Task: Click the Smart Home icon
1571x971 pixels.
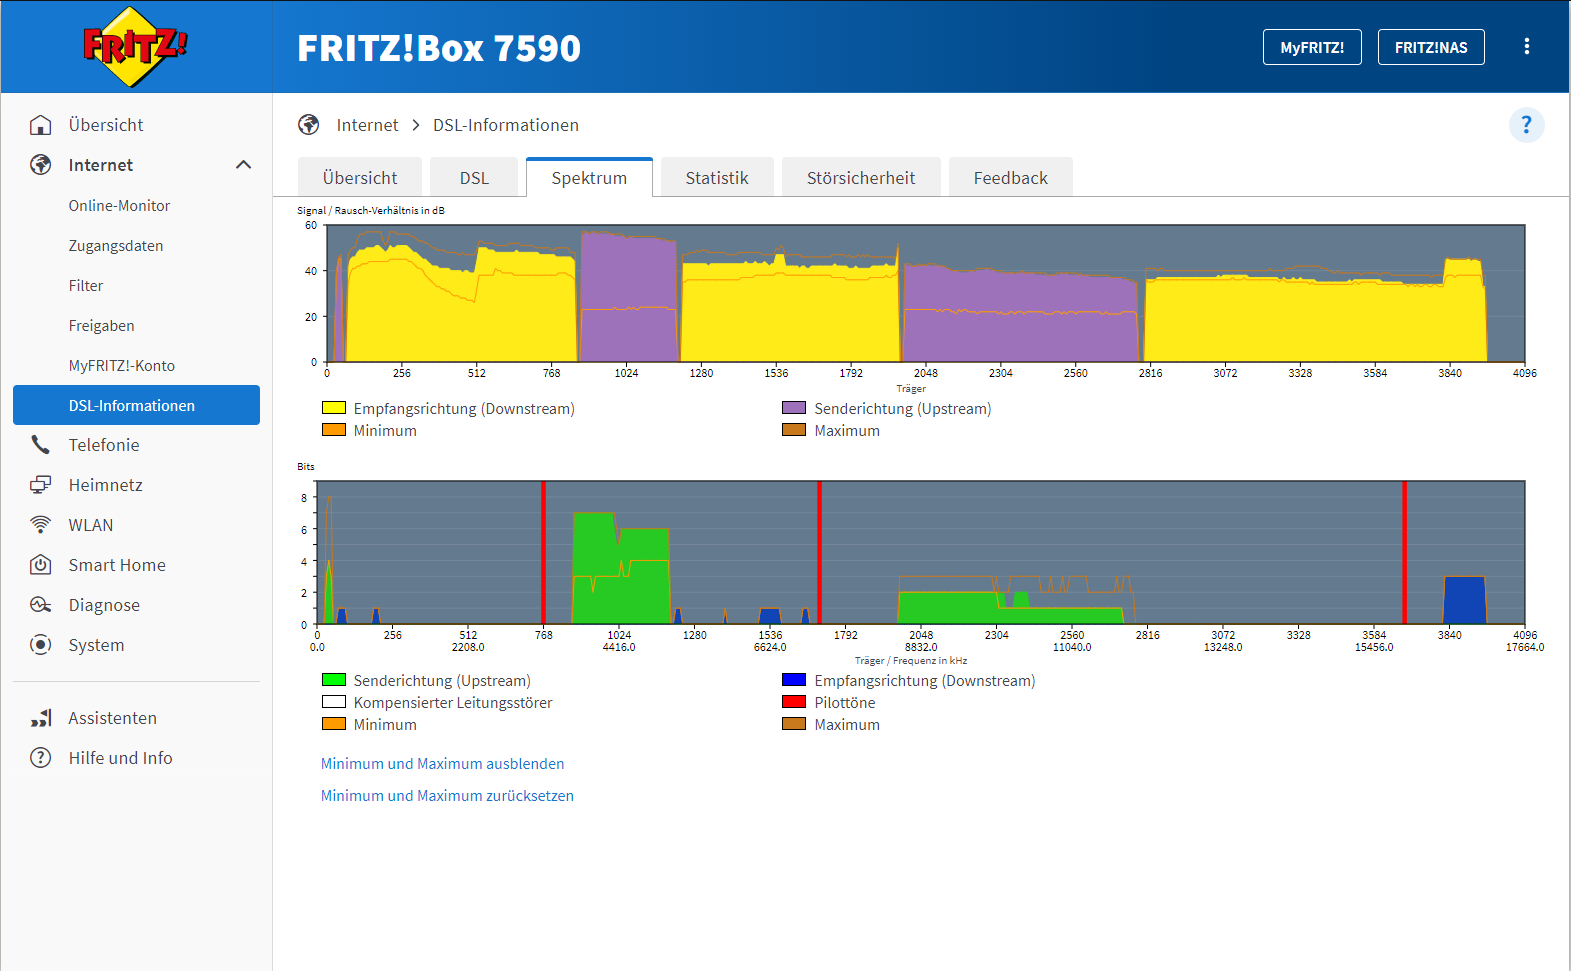Action: tap(40, 565)
